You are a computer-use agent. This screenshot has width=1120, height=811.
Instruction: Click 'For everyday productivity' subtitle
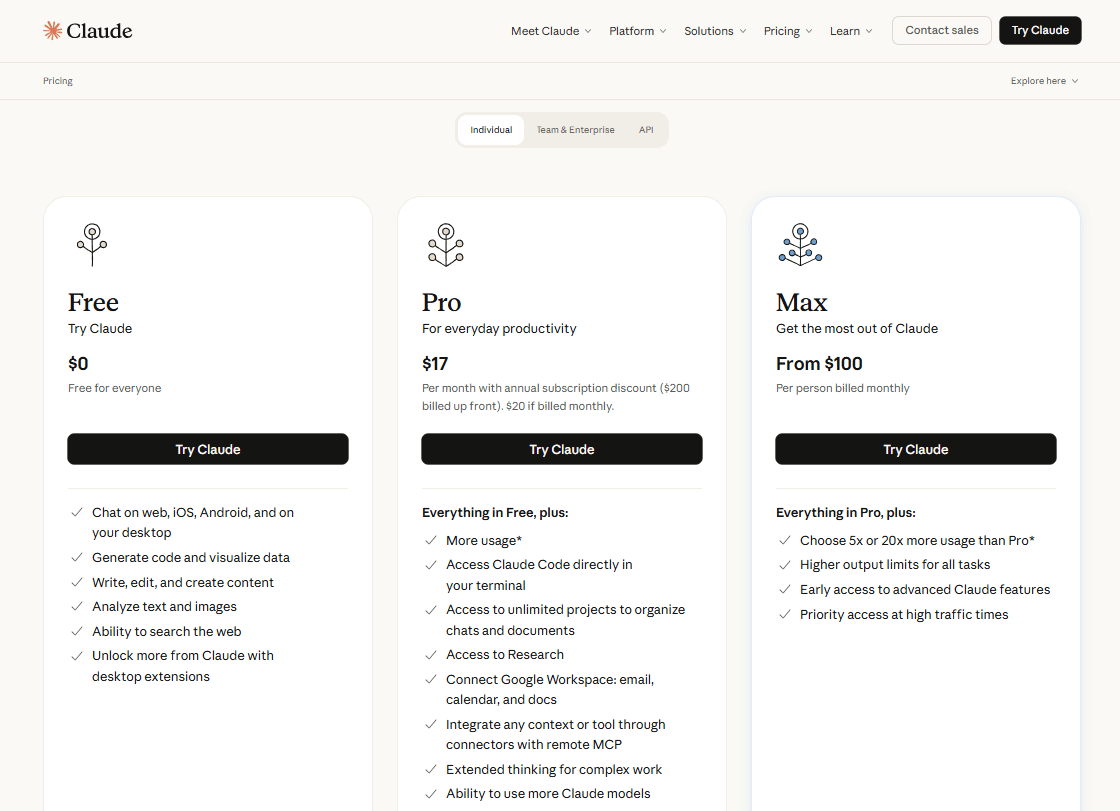(499, 329)
